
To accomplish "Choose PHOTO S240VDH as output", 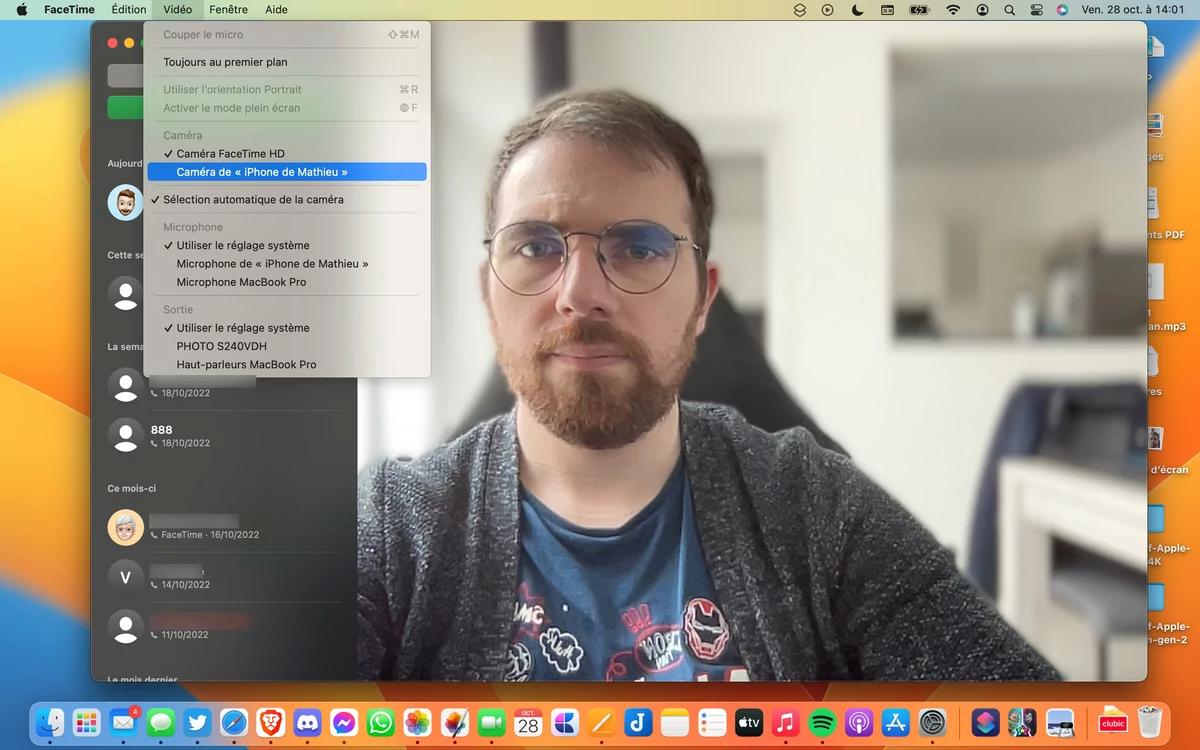I will coord(287,346).
